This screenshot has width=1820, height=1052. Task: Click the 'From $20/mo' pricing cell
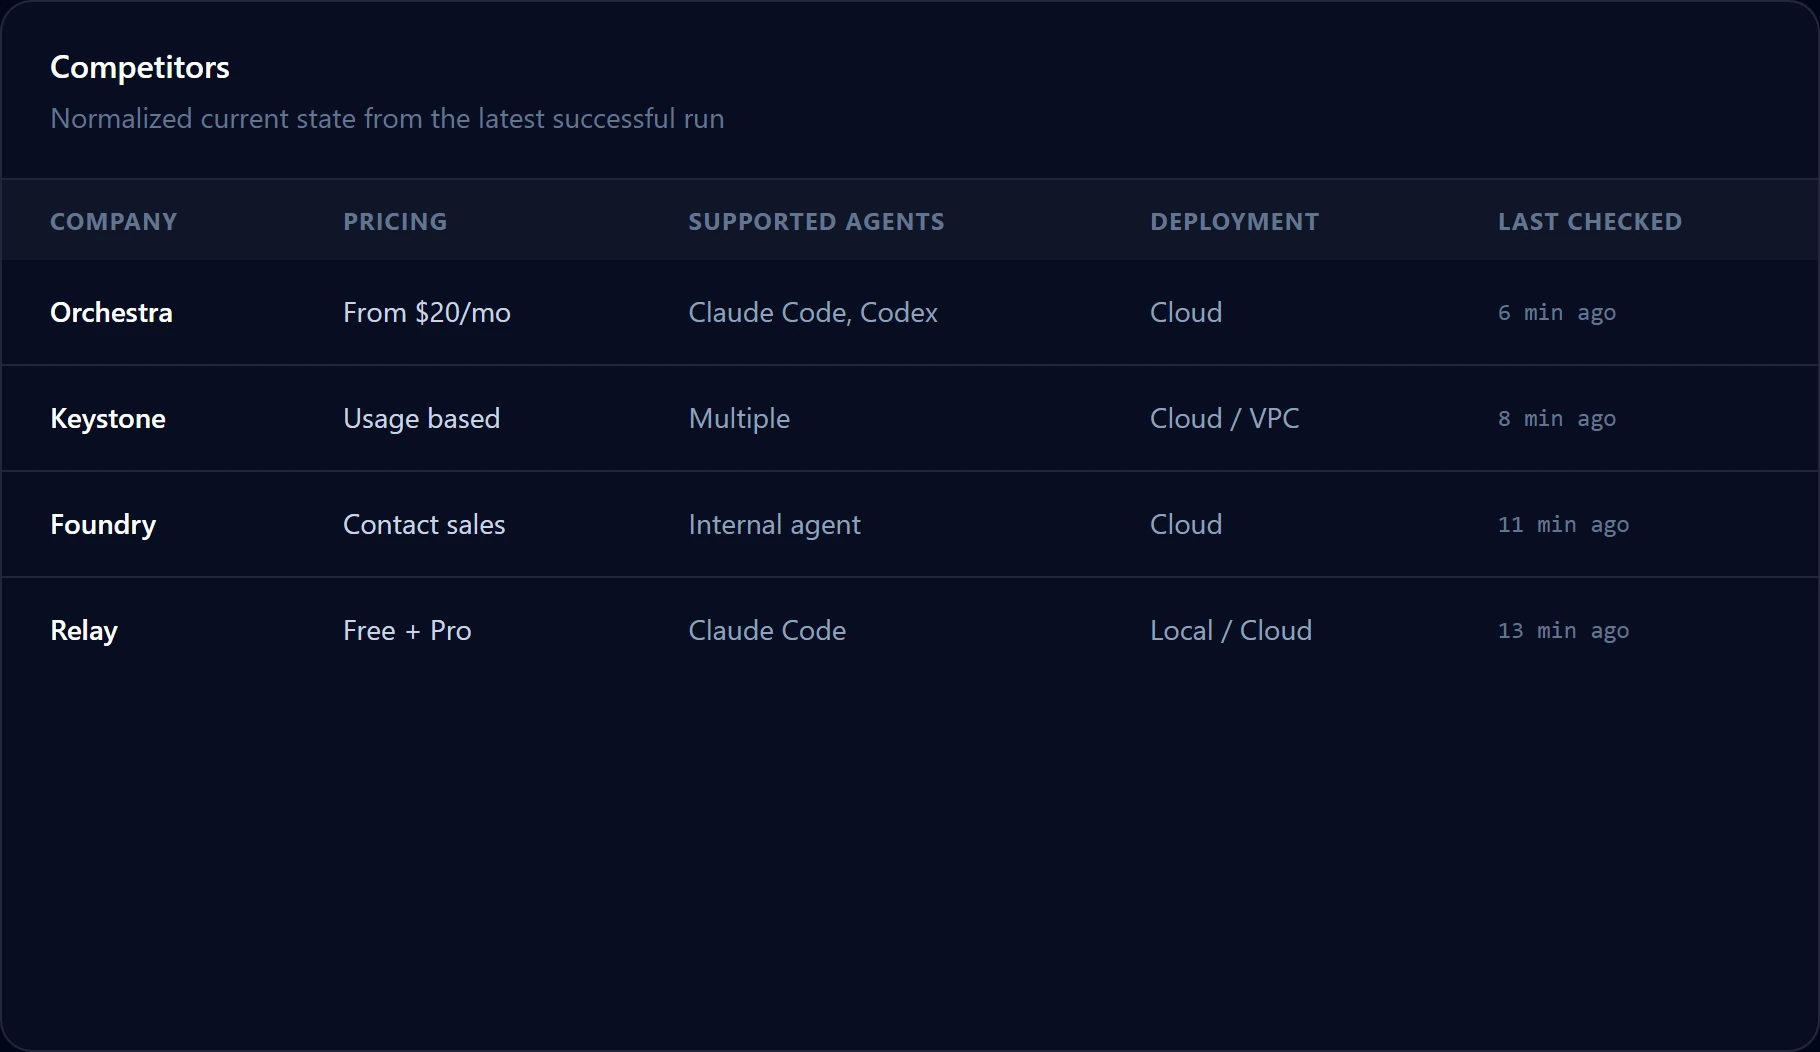[x=427, y=312]
